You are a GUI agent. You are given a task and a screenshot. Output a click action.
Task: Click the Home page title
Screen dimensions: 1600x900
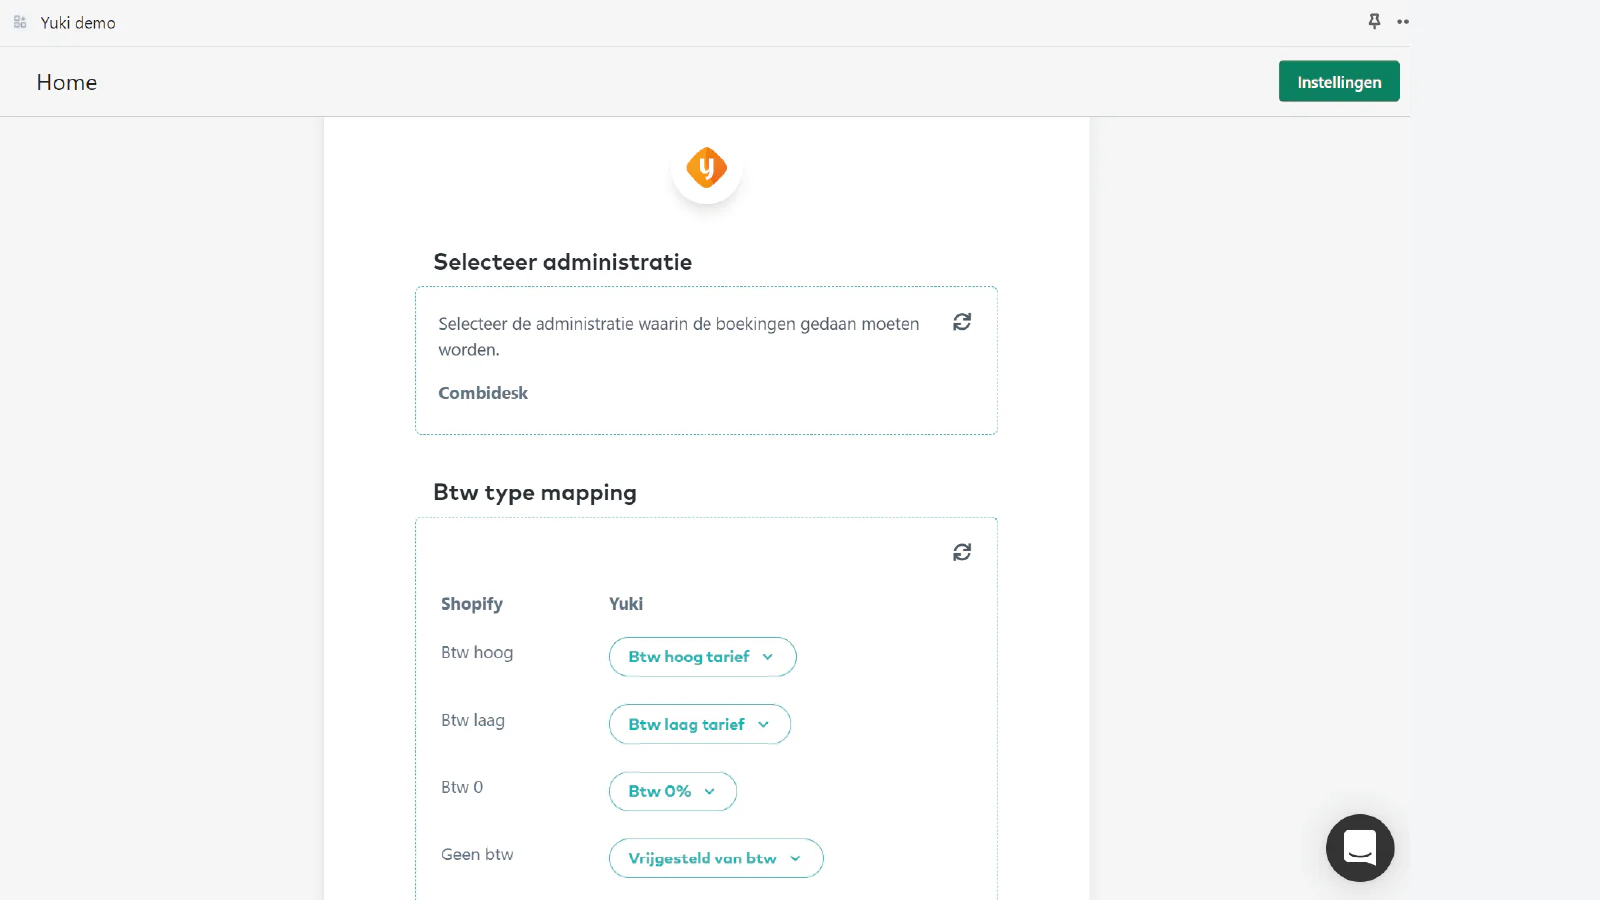click(x=67, y=83)
